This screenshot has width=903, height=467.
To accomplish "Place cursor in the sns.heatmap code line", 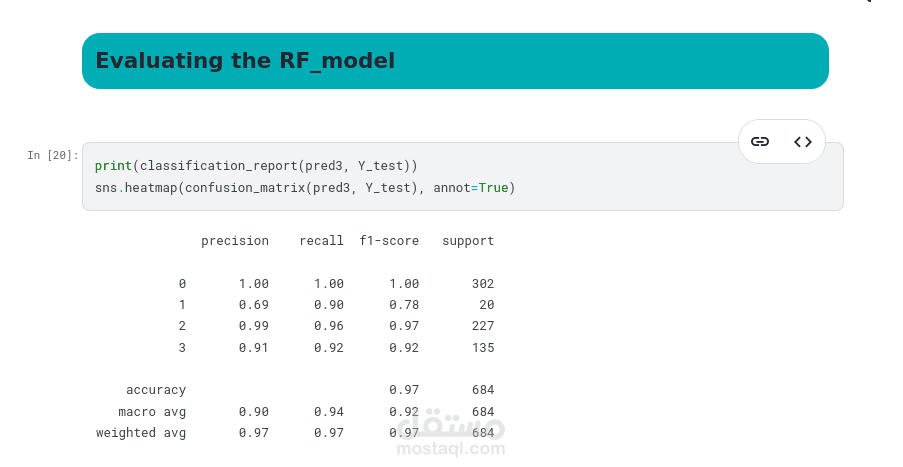I will tap(304, 187).
